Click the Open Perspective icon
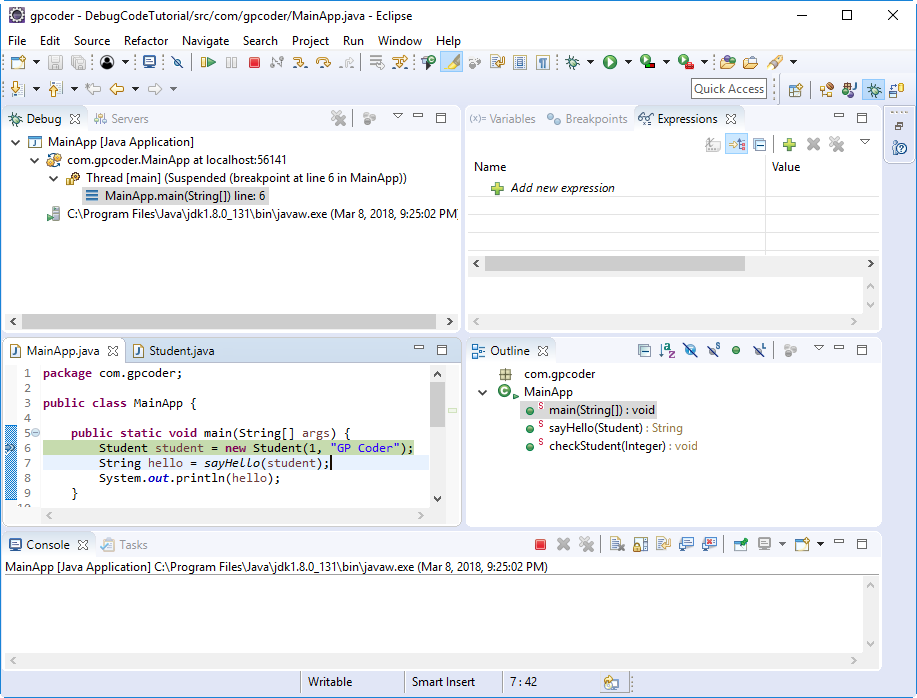 tap(795, 90)
